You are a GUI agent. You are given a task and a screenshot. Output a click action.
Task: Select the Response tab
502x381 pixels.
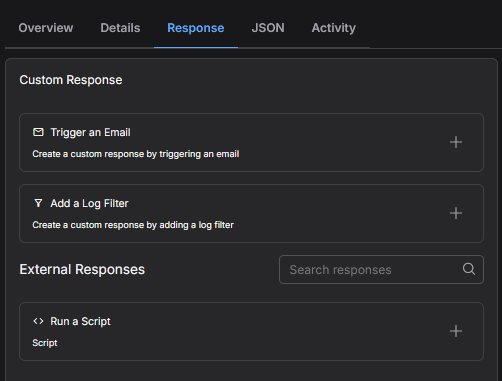(196, 28)
